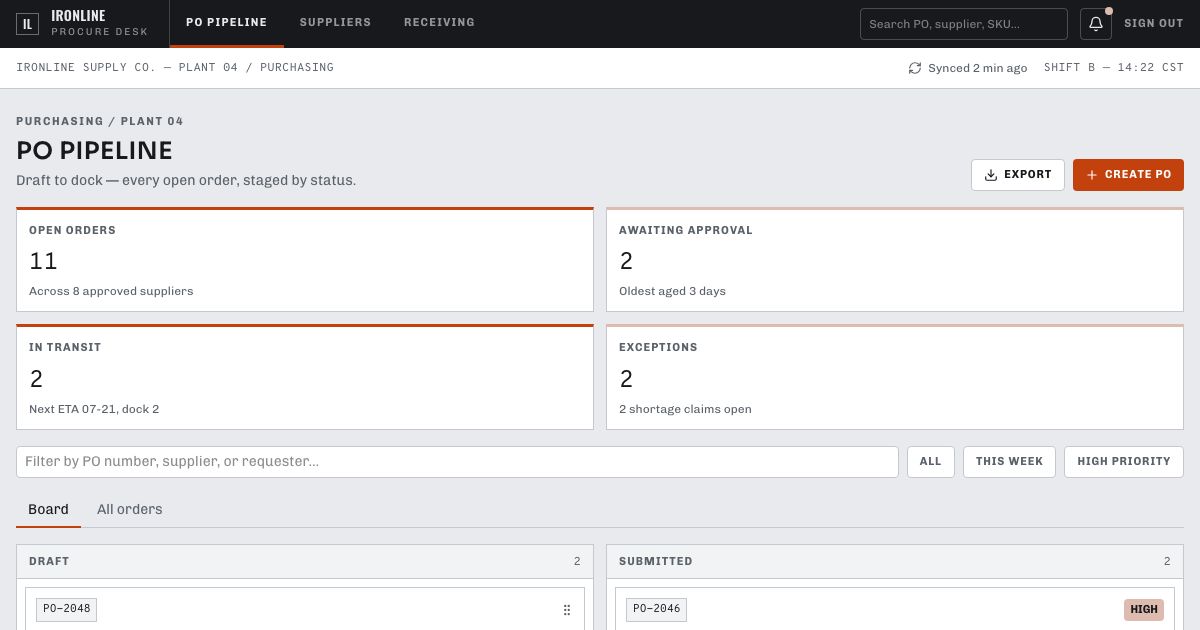
Task: Open the In Transit stat card
Action: [x=305, y=377]
